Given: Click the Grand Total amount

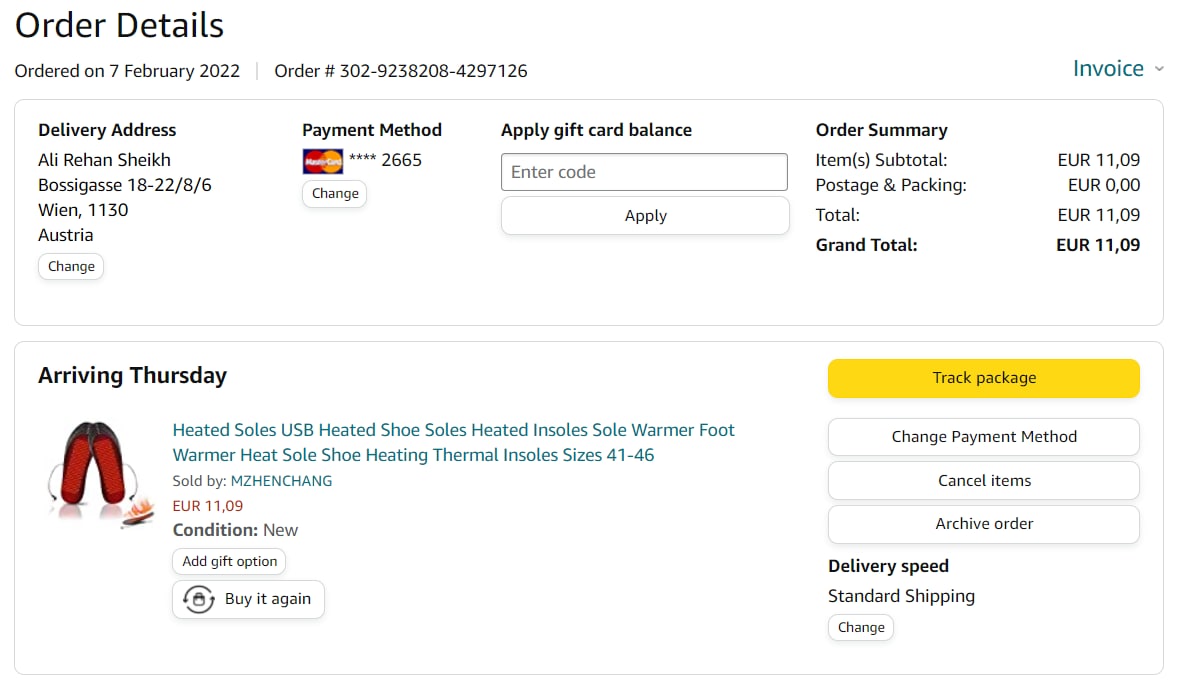Looking at the screenshot, I should click(1098, 245).
